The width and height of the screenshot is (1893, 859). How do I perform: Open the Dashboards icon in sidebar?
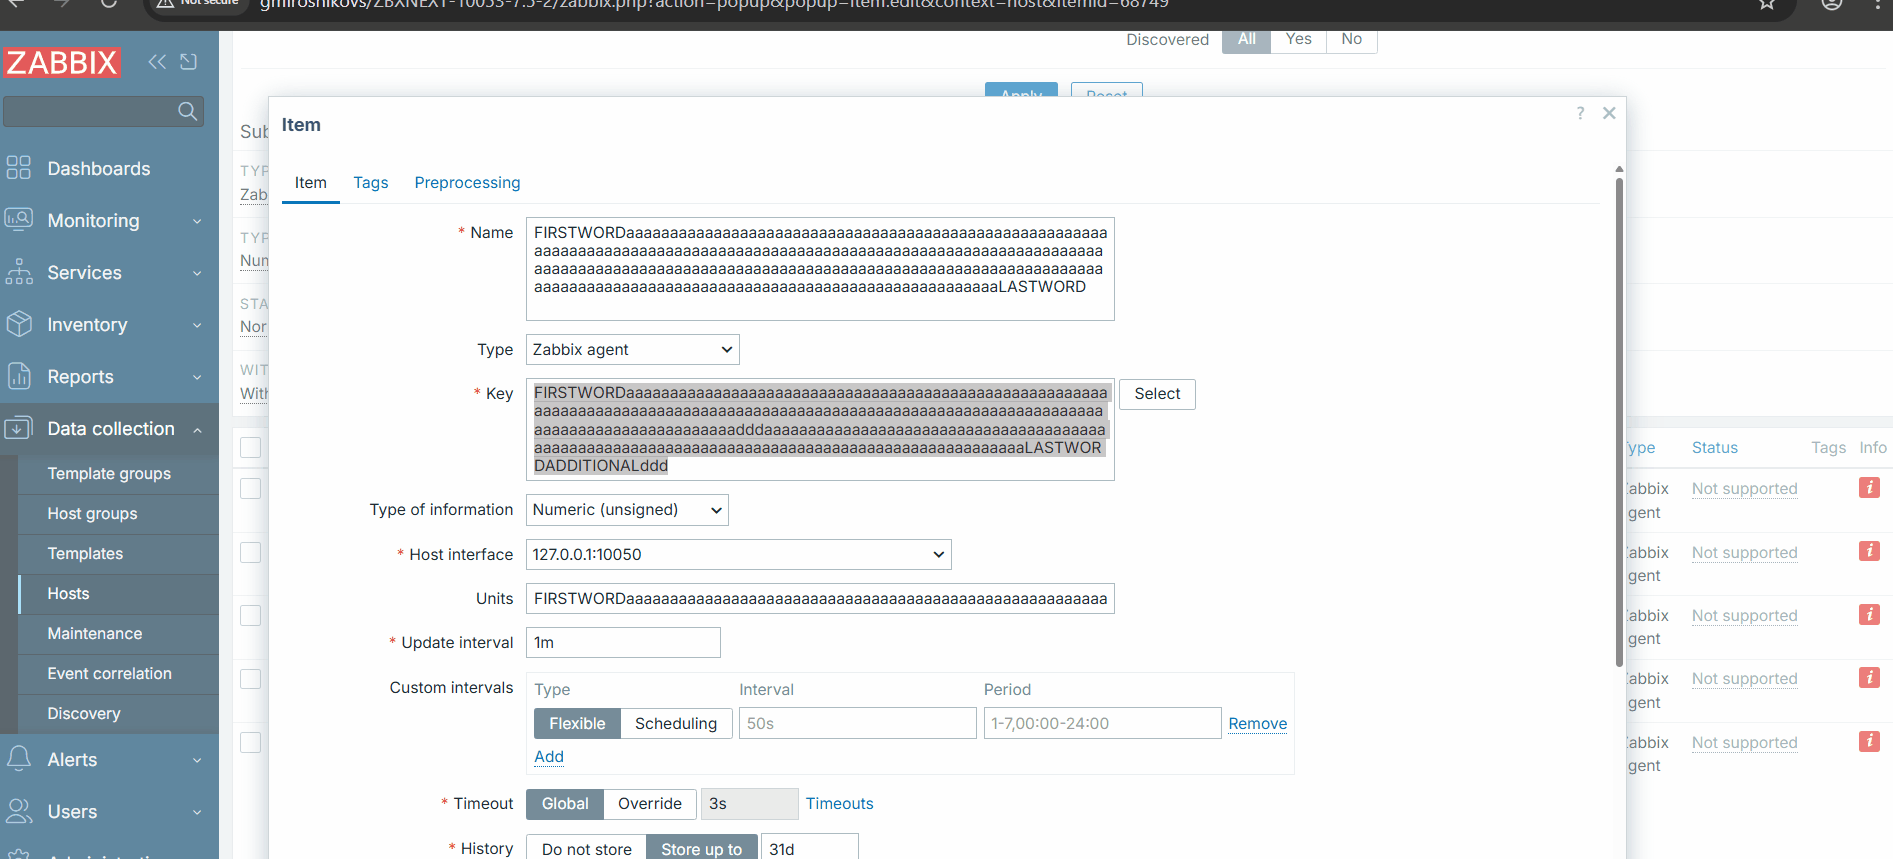19,168
